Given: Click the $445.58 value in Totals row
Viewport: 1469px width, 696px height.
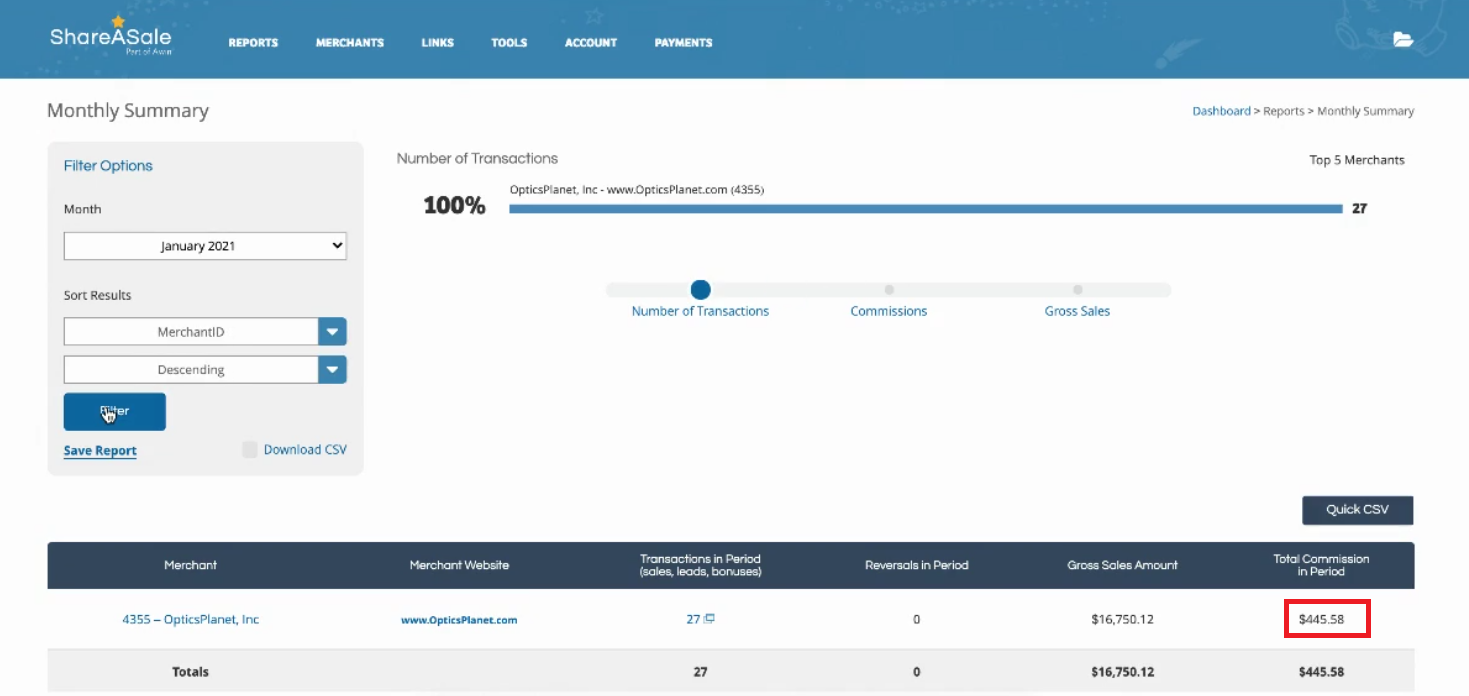Looking at the screenshot, I should (x=1321, y=672).
